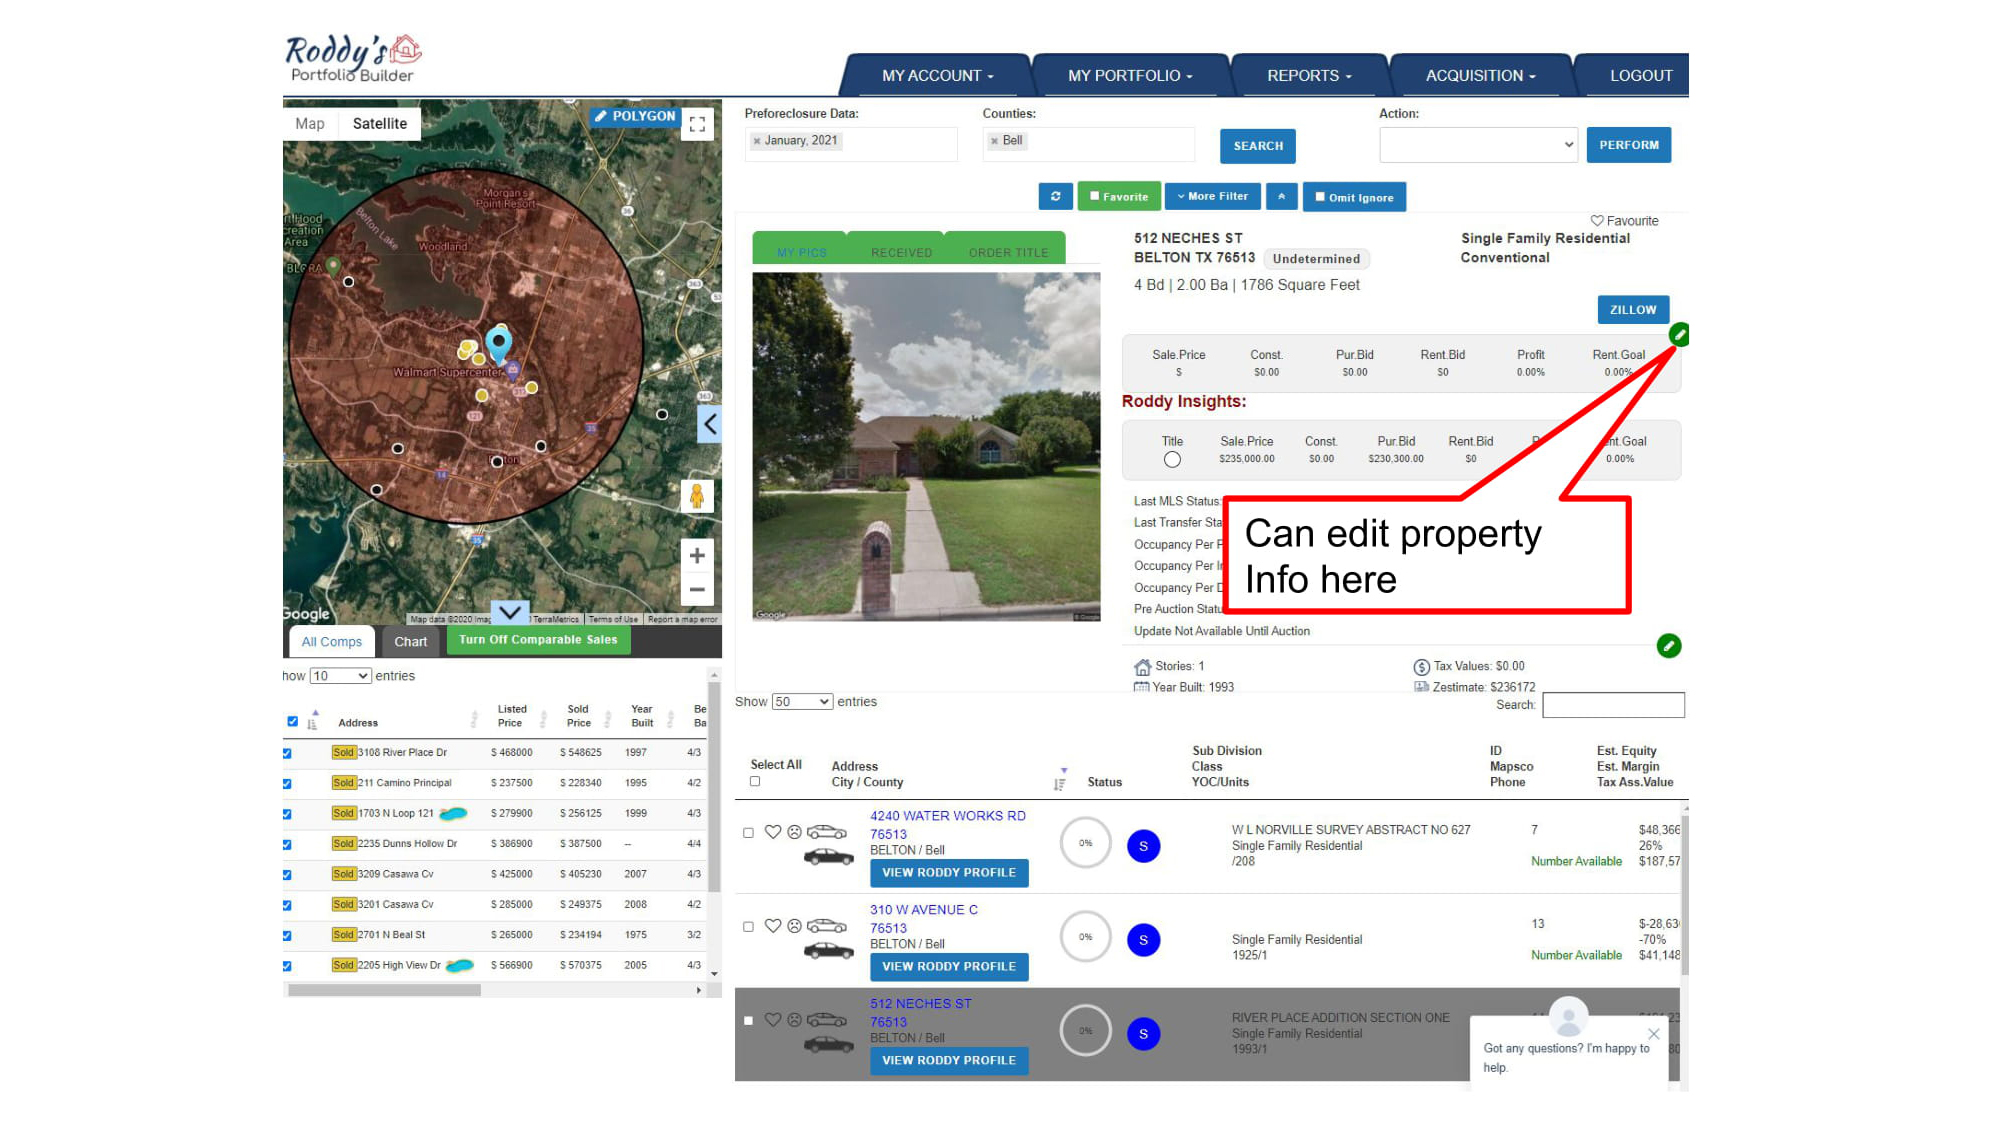Uncheck 3108 River Place Dr comp checkbox
This screenshot has height=1125, width=2000.
coord(287,754)
